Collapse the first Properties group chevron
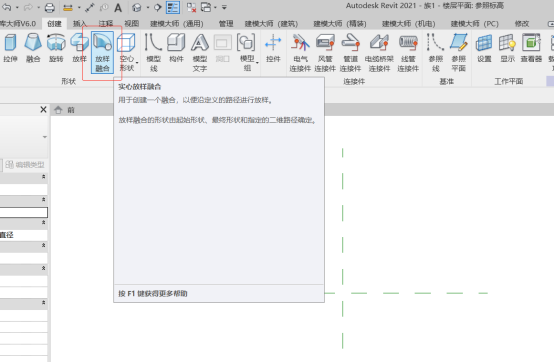The height and width of the screenshot is (362, 554). click(43, 177)
